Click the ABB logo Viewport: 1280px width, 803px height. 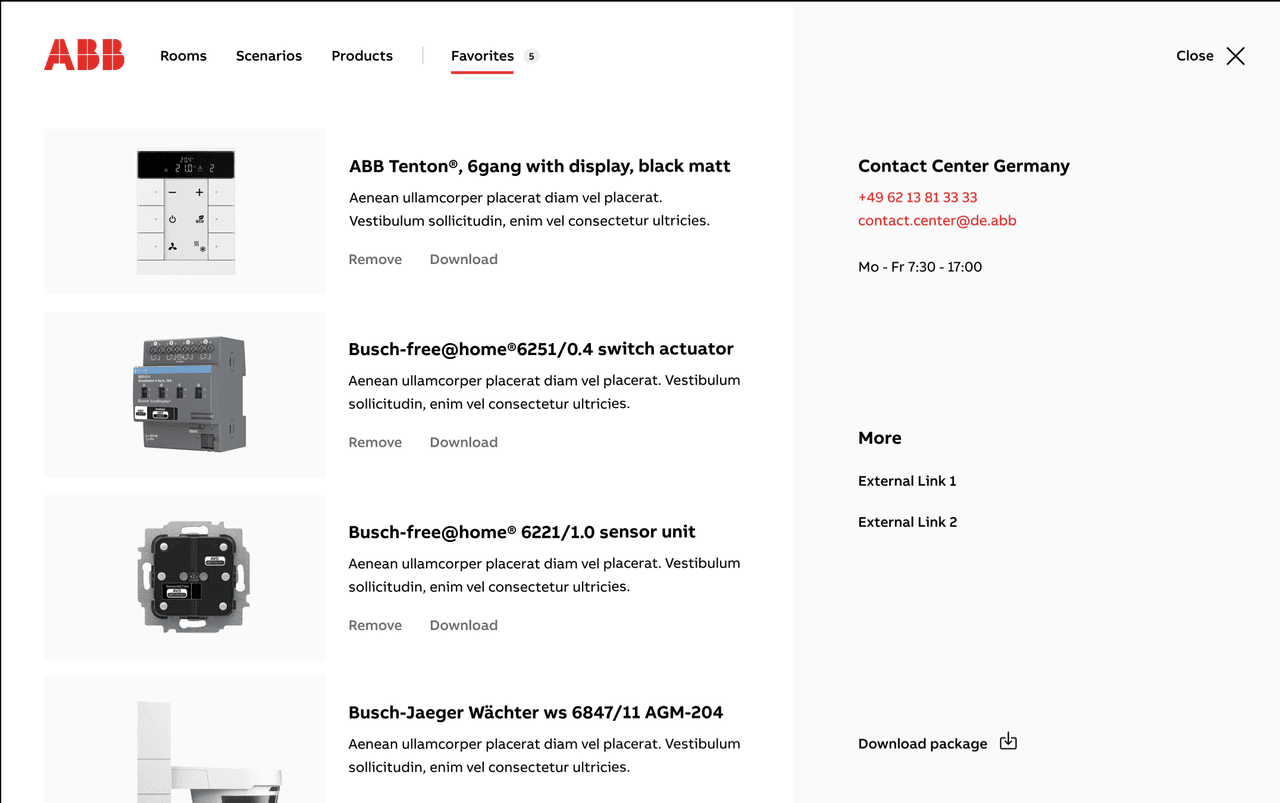(x=84, y=55)
